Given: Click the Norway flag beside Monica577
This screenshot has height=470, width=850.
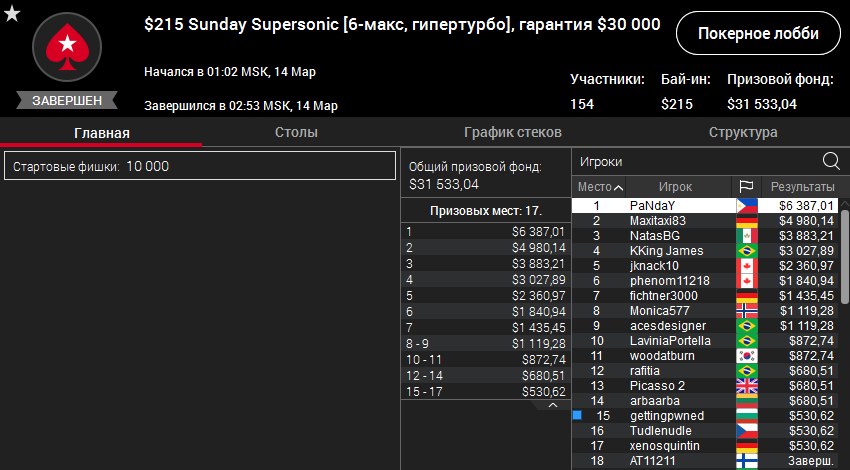Looking at the screenshot, I should click(746, 311).
